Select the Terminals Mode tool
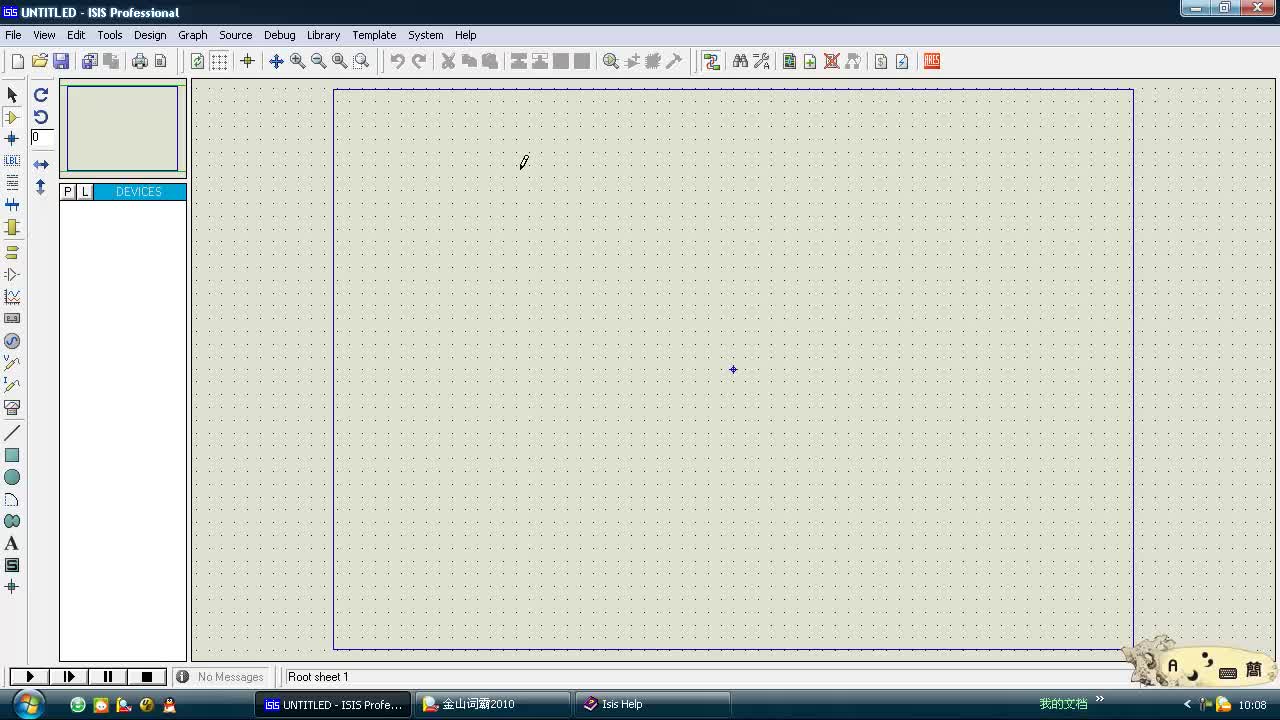Screen dimensions: 1280x720 pyautogui.click(x=12, y=252)
